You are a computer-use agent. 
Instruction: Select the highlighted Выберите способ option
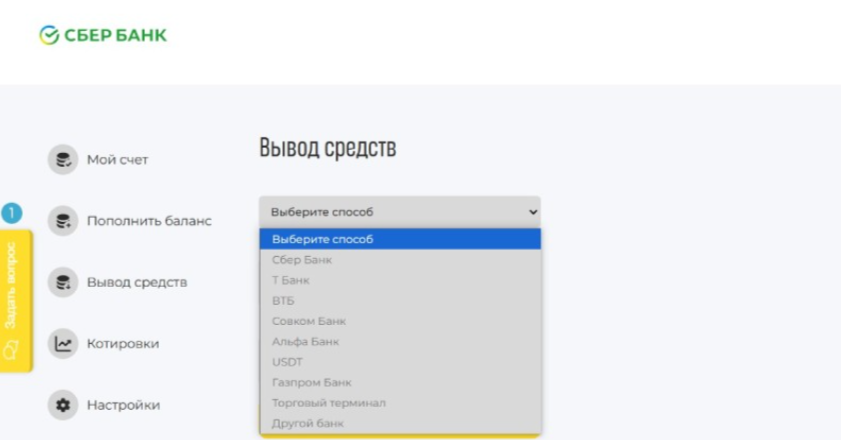(x=400, y=239)
